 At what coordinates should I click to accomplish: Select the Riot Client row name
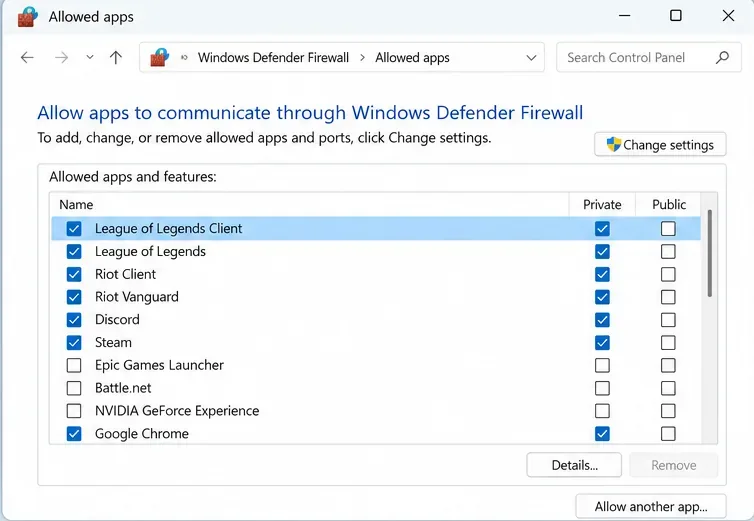(x=126, y=274)
